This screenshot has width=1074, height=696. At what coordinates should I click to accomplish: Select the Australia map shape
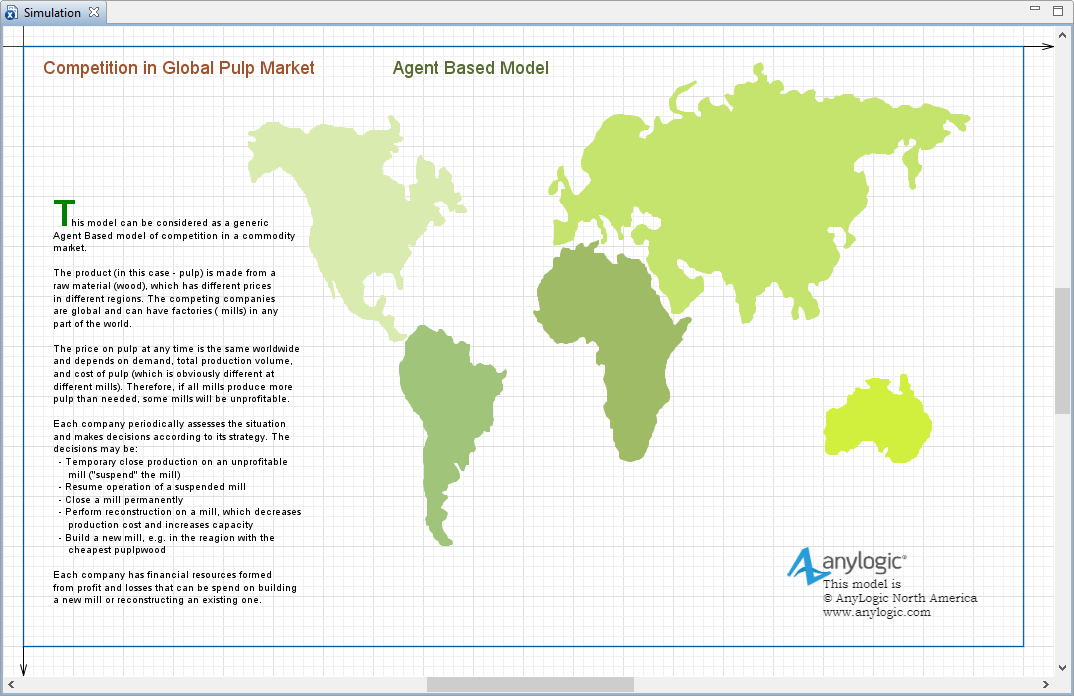878,419
